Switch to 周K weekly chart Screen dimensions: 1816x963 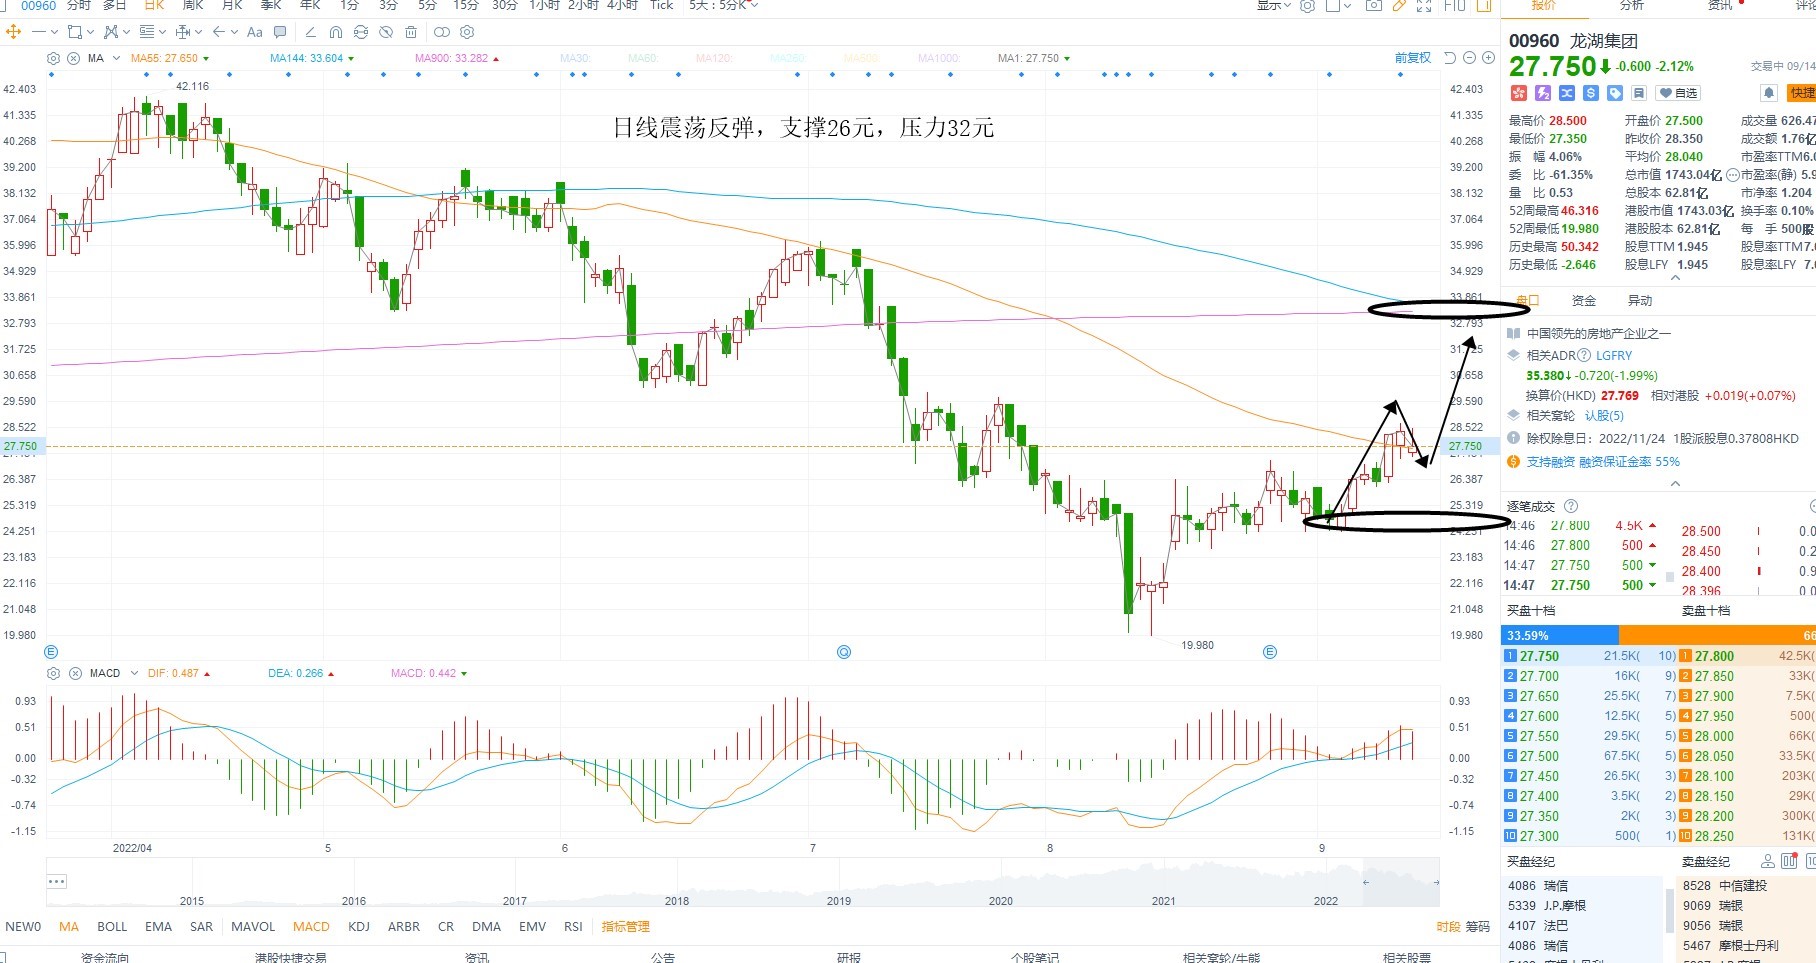[193, 5]
